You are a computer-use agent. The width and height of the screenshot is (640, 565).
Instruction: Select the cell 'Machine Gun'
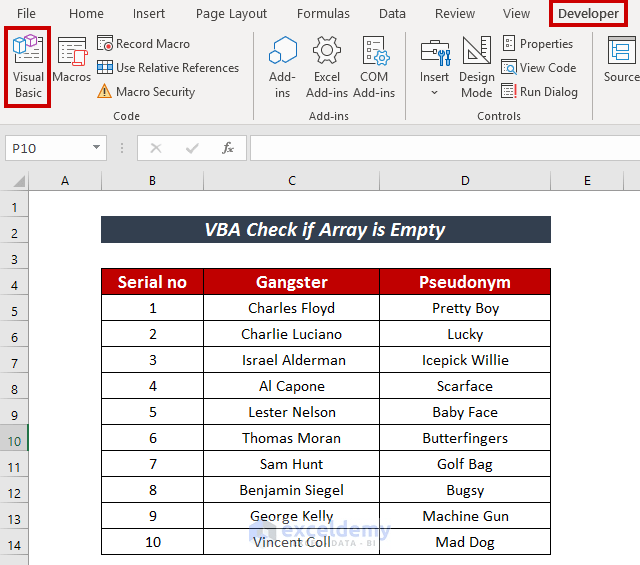[x=465, y=516]
